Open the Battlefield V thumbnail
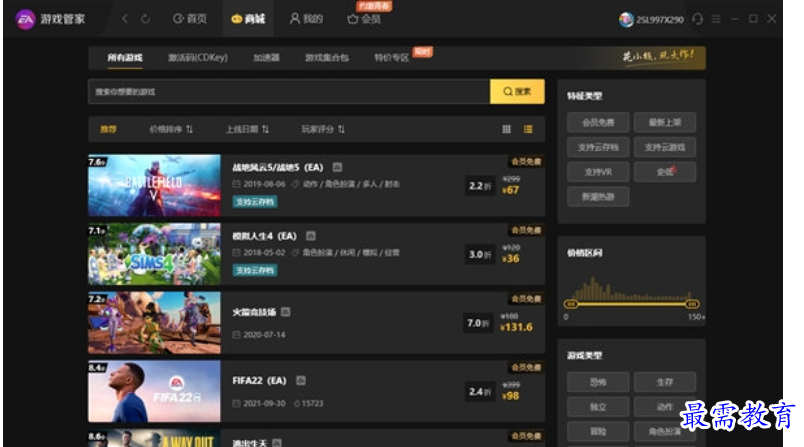 (154, 186)
